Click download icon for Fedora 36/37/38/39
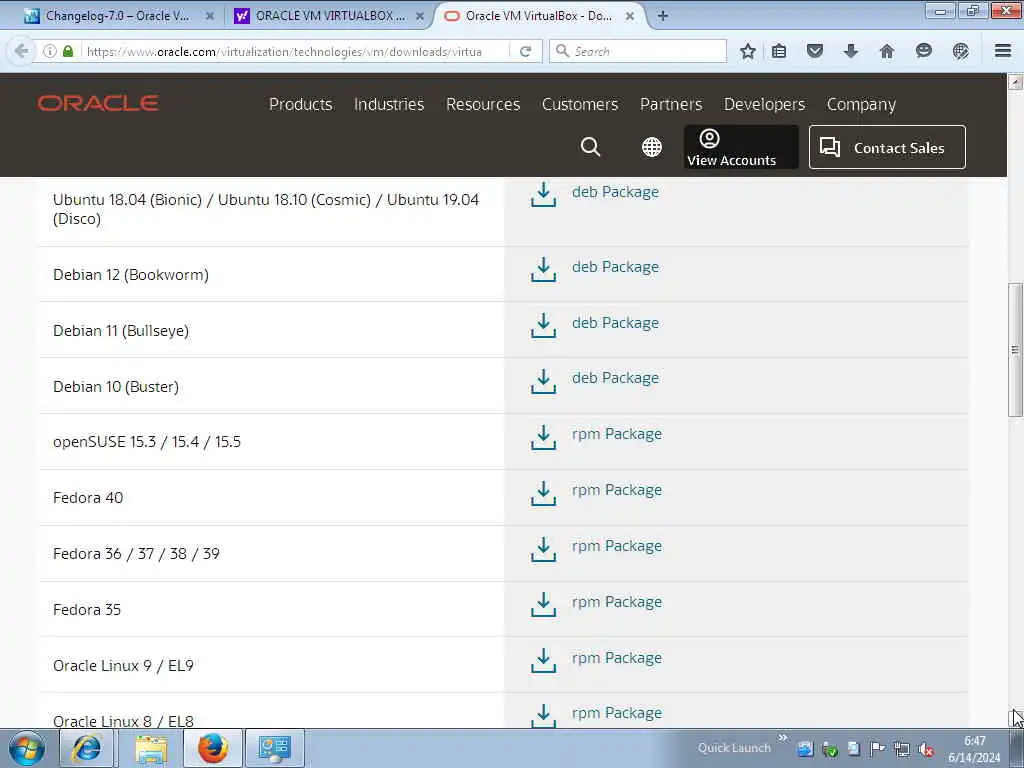Viewport: 1024px width, 768px height. (x=543, y=550)
